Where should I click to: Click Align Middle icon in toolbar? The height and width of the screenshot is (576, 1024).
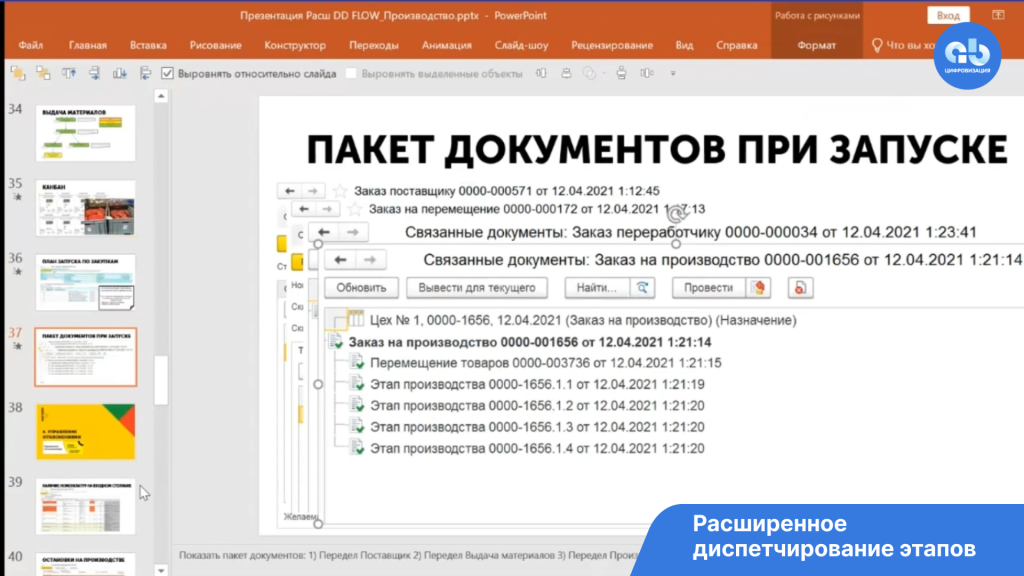pos(621,73)
